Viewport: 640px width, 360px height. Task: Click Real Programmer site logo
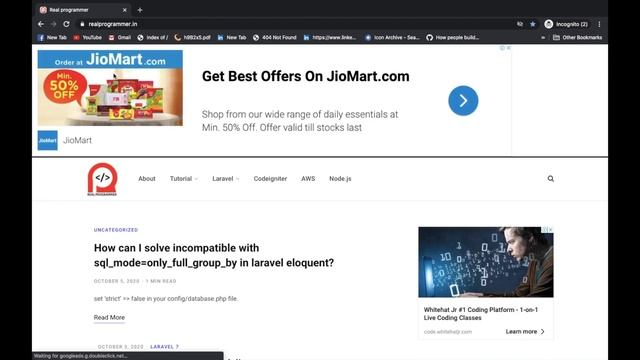click(x=102, y=179)
